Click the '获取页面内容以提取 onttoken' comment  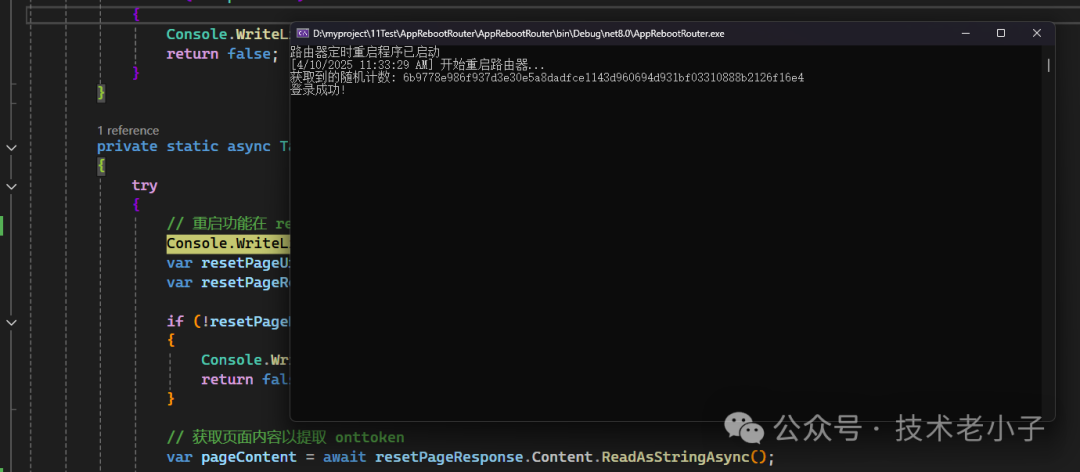(285, 437)
